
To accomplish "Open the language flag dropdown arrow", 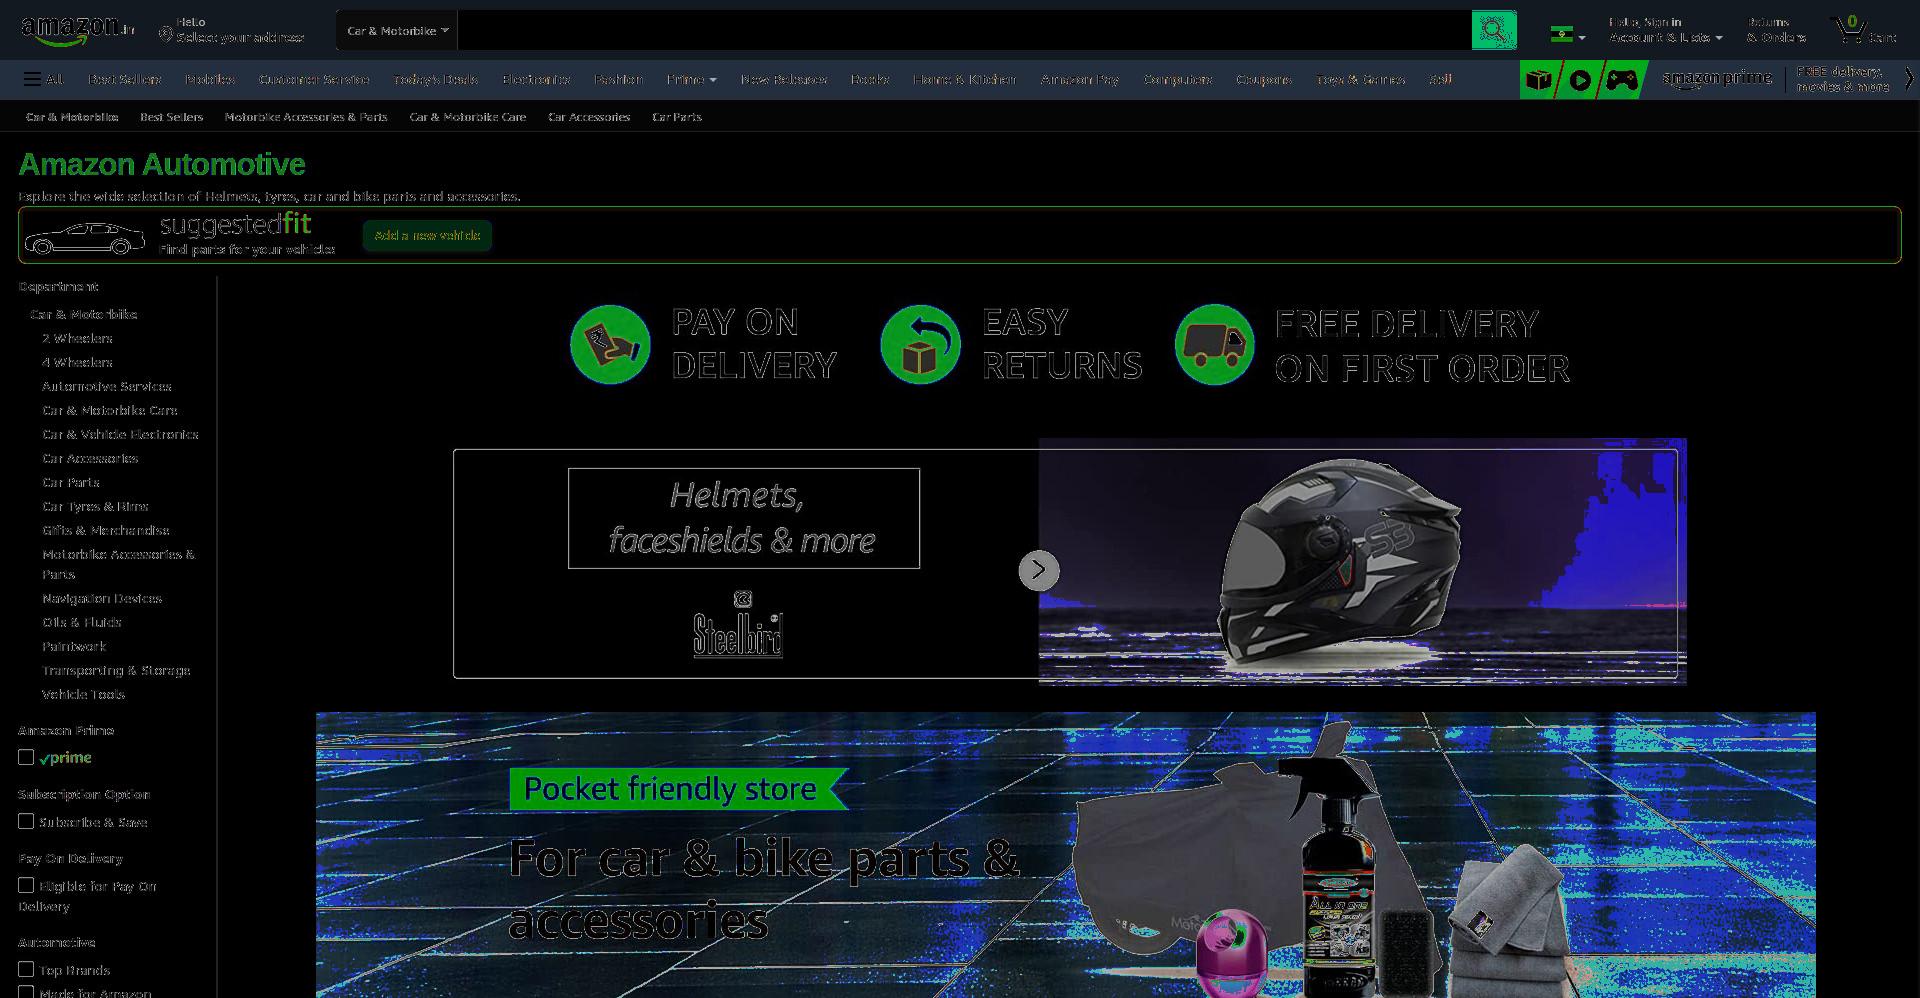I will pos(1582,38).
